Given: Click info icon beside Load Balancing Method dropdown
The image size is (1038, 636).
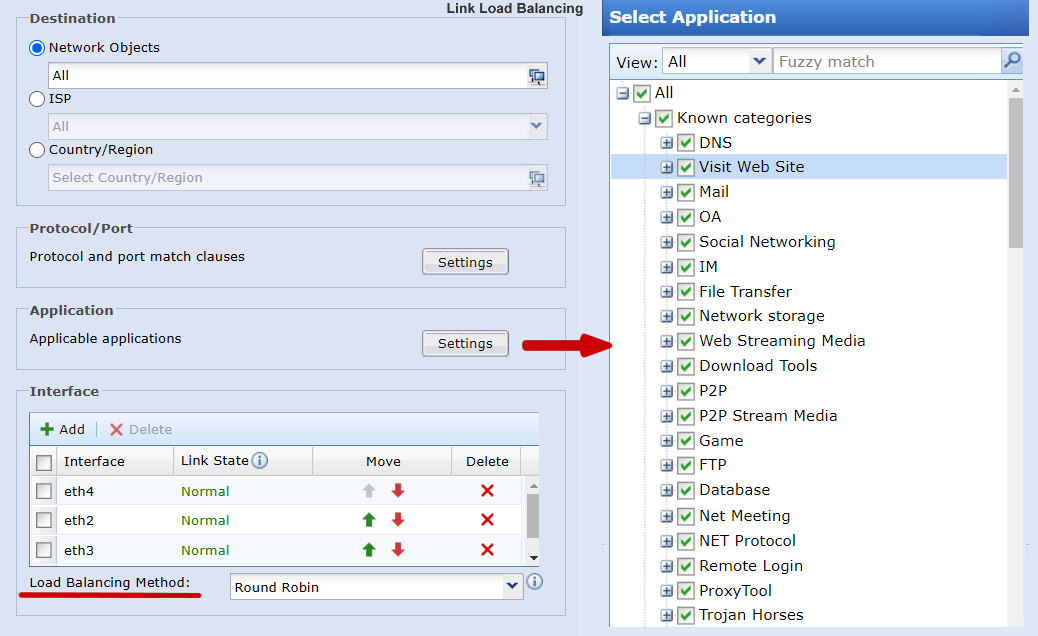Looking at the screenshot, I should [534, 581].
